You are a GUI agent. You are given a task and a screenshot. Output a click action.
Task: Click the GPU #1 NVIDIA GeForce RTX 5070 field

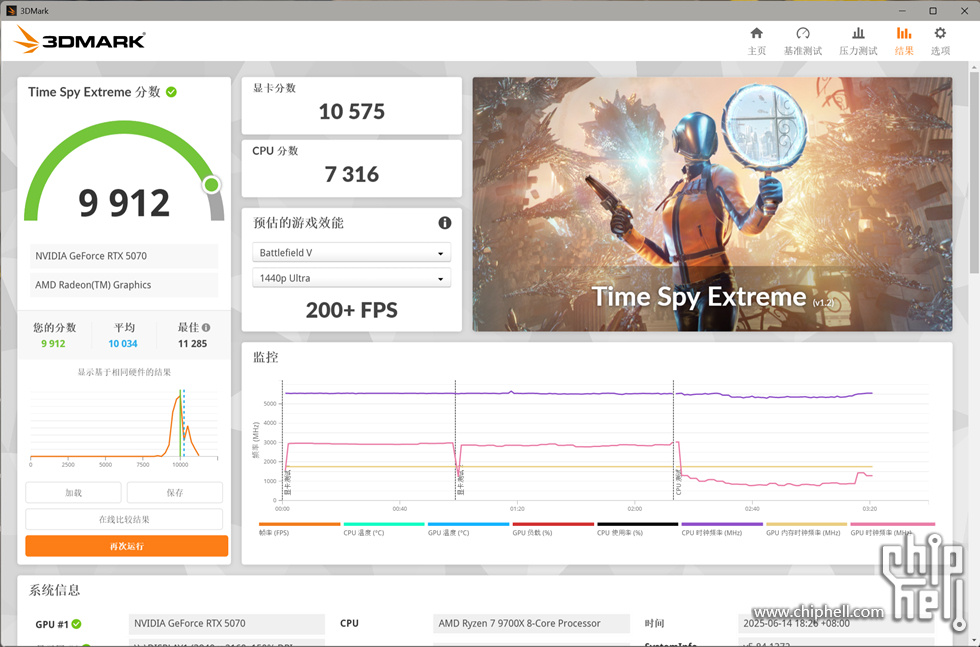click(226, 623)
